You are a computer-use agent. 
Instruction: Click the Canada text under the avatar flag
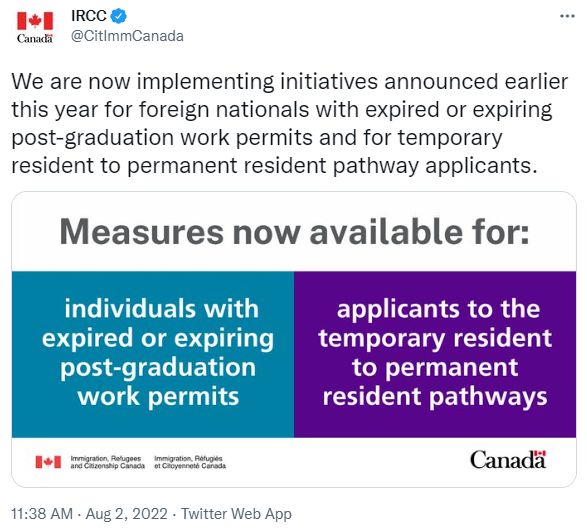pos(35,39)
